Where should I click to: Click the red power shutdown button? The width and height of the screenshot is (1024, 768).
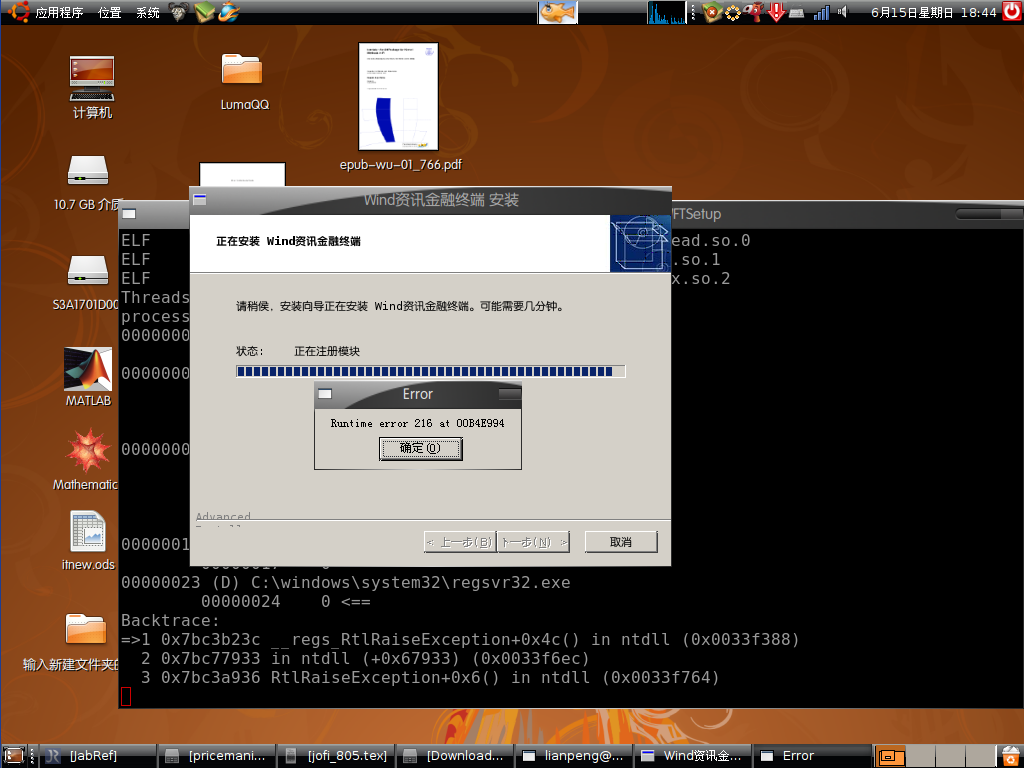pos(1012,12)
